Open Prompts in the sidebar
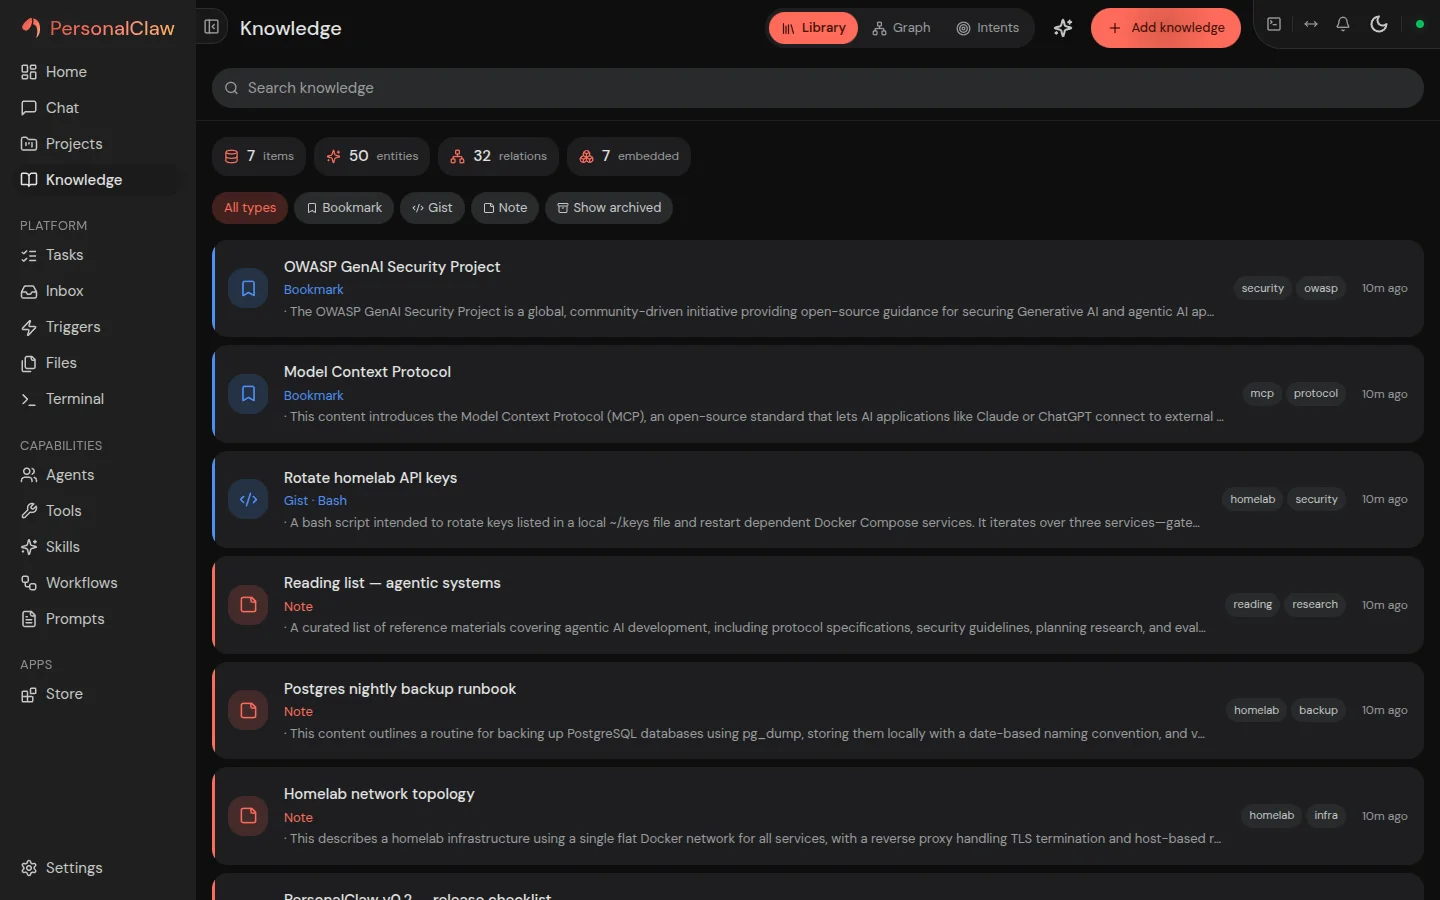This screenshot has height=900, width=1440. [98, 619]
